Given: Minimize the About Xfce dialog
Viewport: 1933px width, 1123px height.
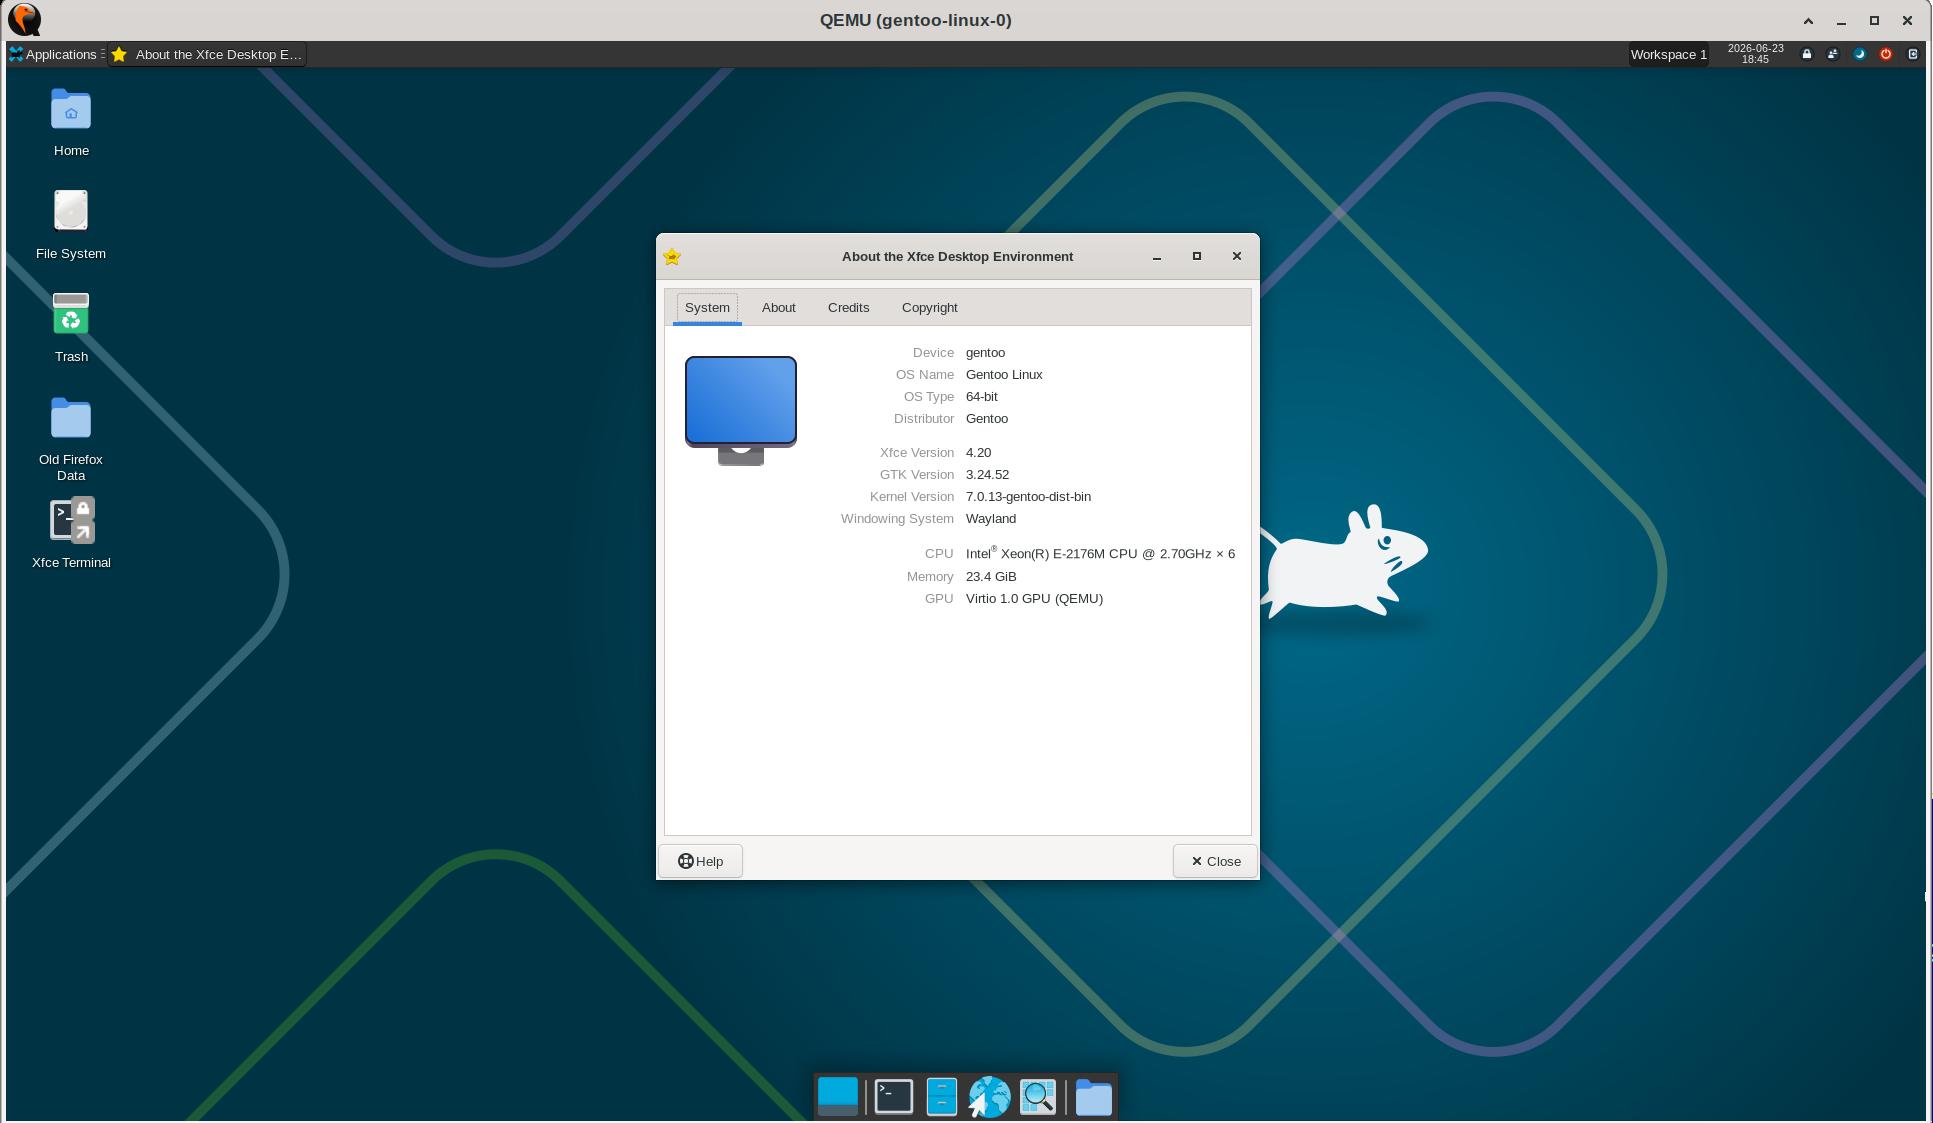Looking at the screenshot, I should tap(1157, 257).
